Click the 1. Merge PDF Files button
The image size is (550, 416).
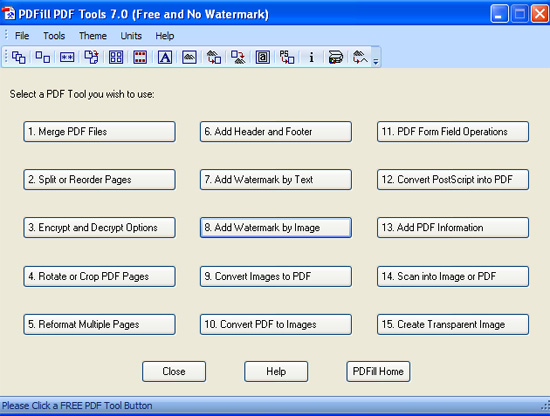[99, 132]
